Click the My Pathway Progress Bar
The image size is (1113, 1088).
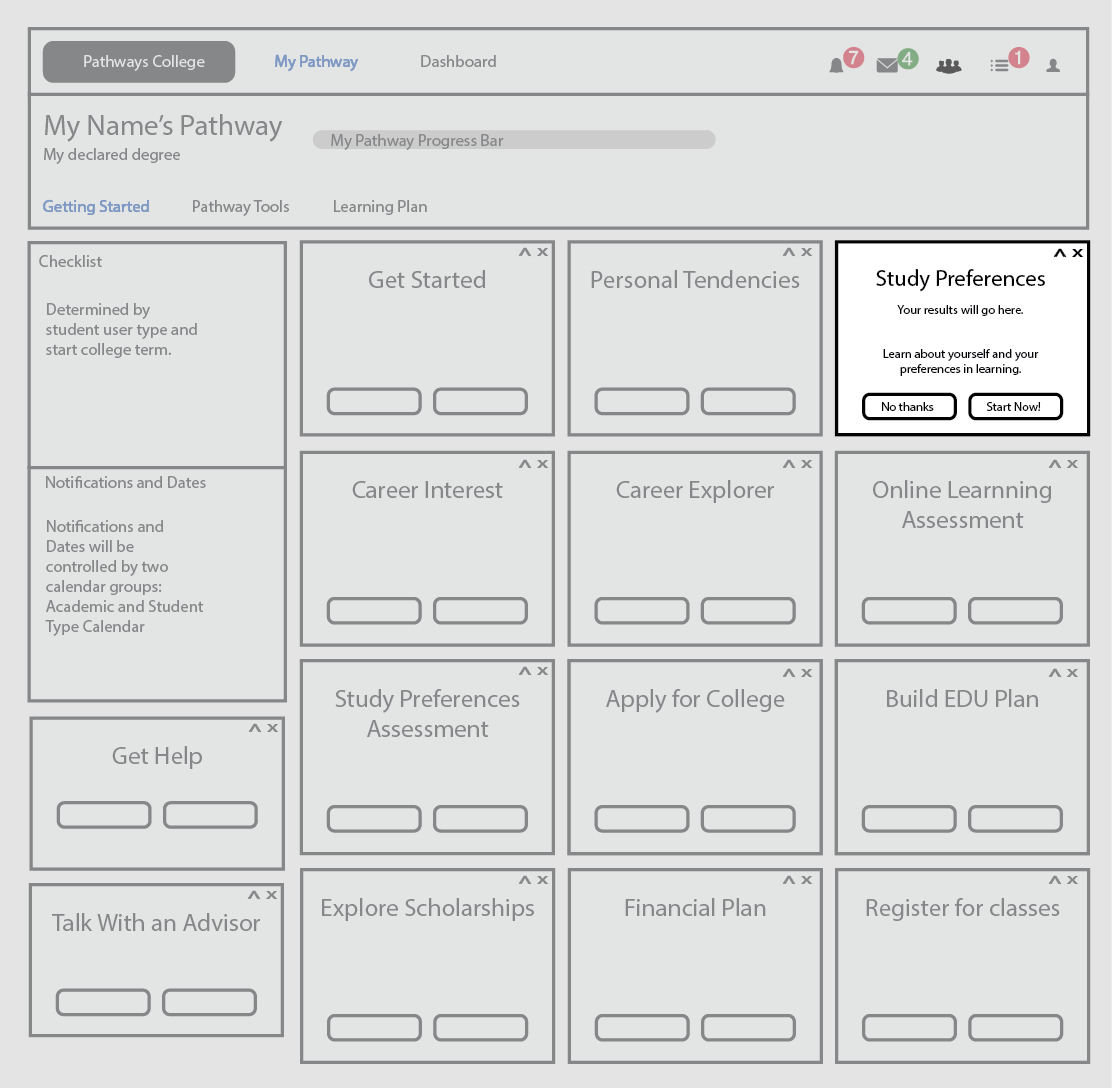point(513,140)
